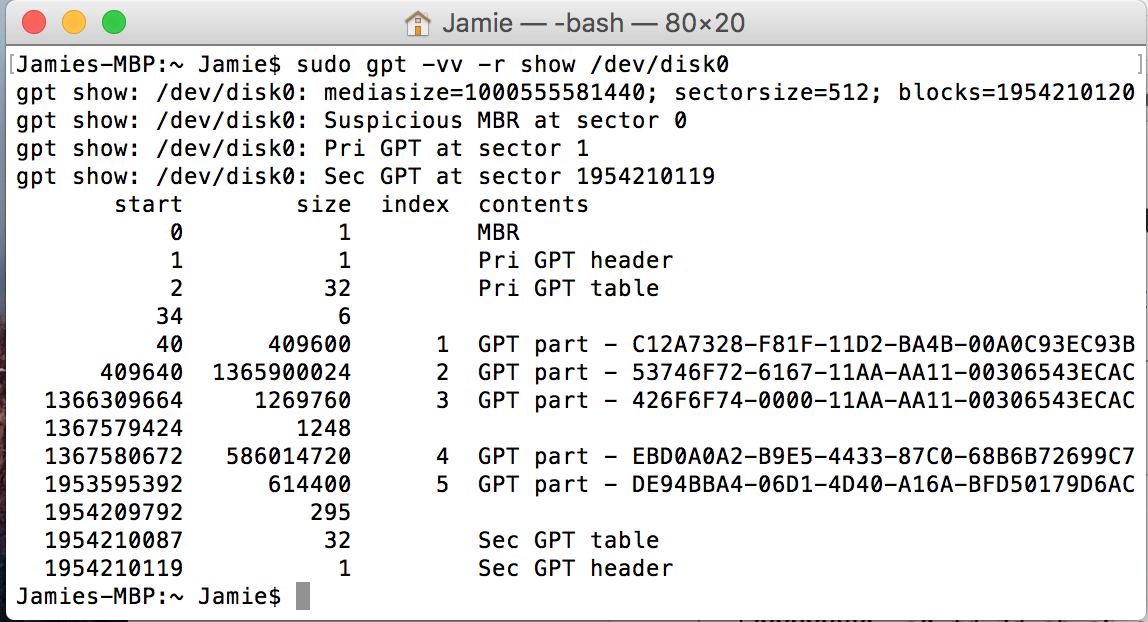Close the Terminal window with red button
Image resolution: width=1148 pixels, height=622 pixels.
coord(33,22)
